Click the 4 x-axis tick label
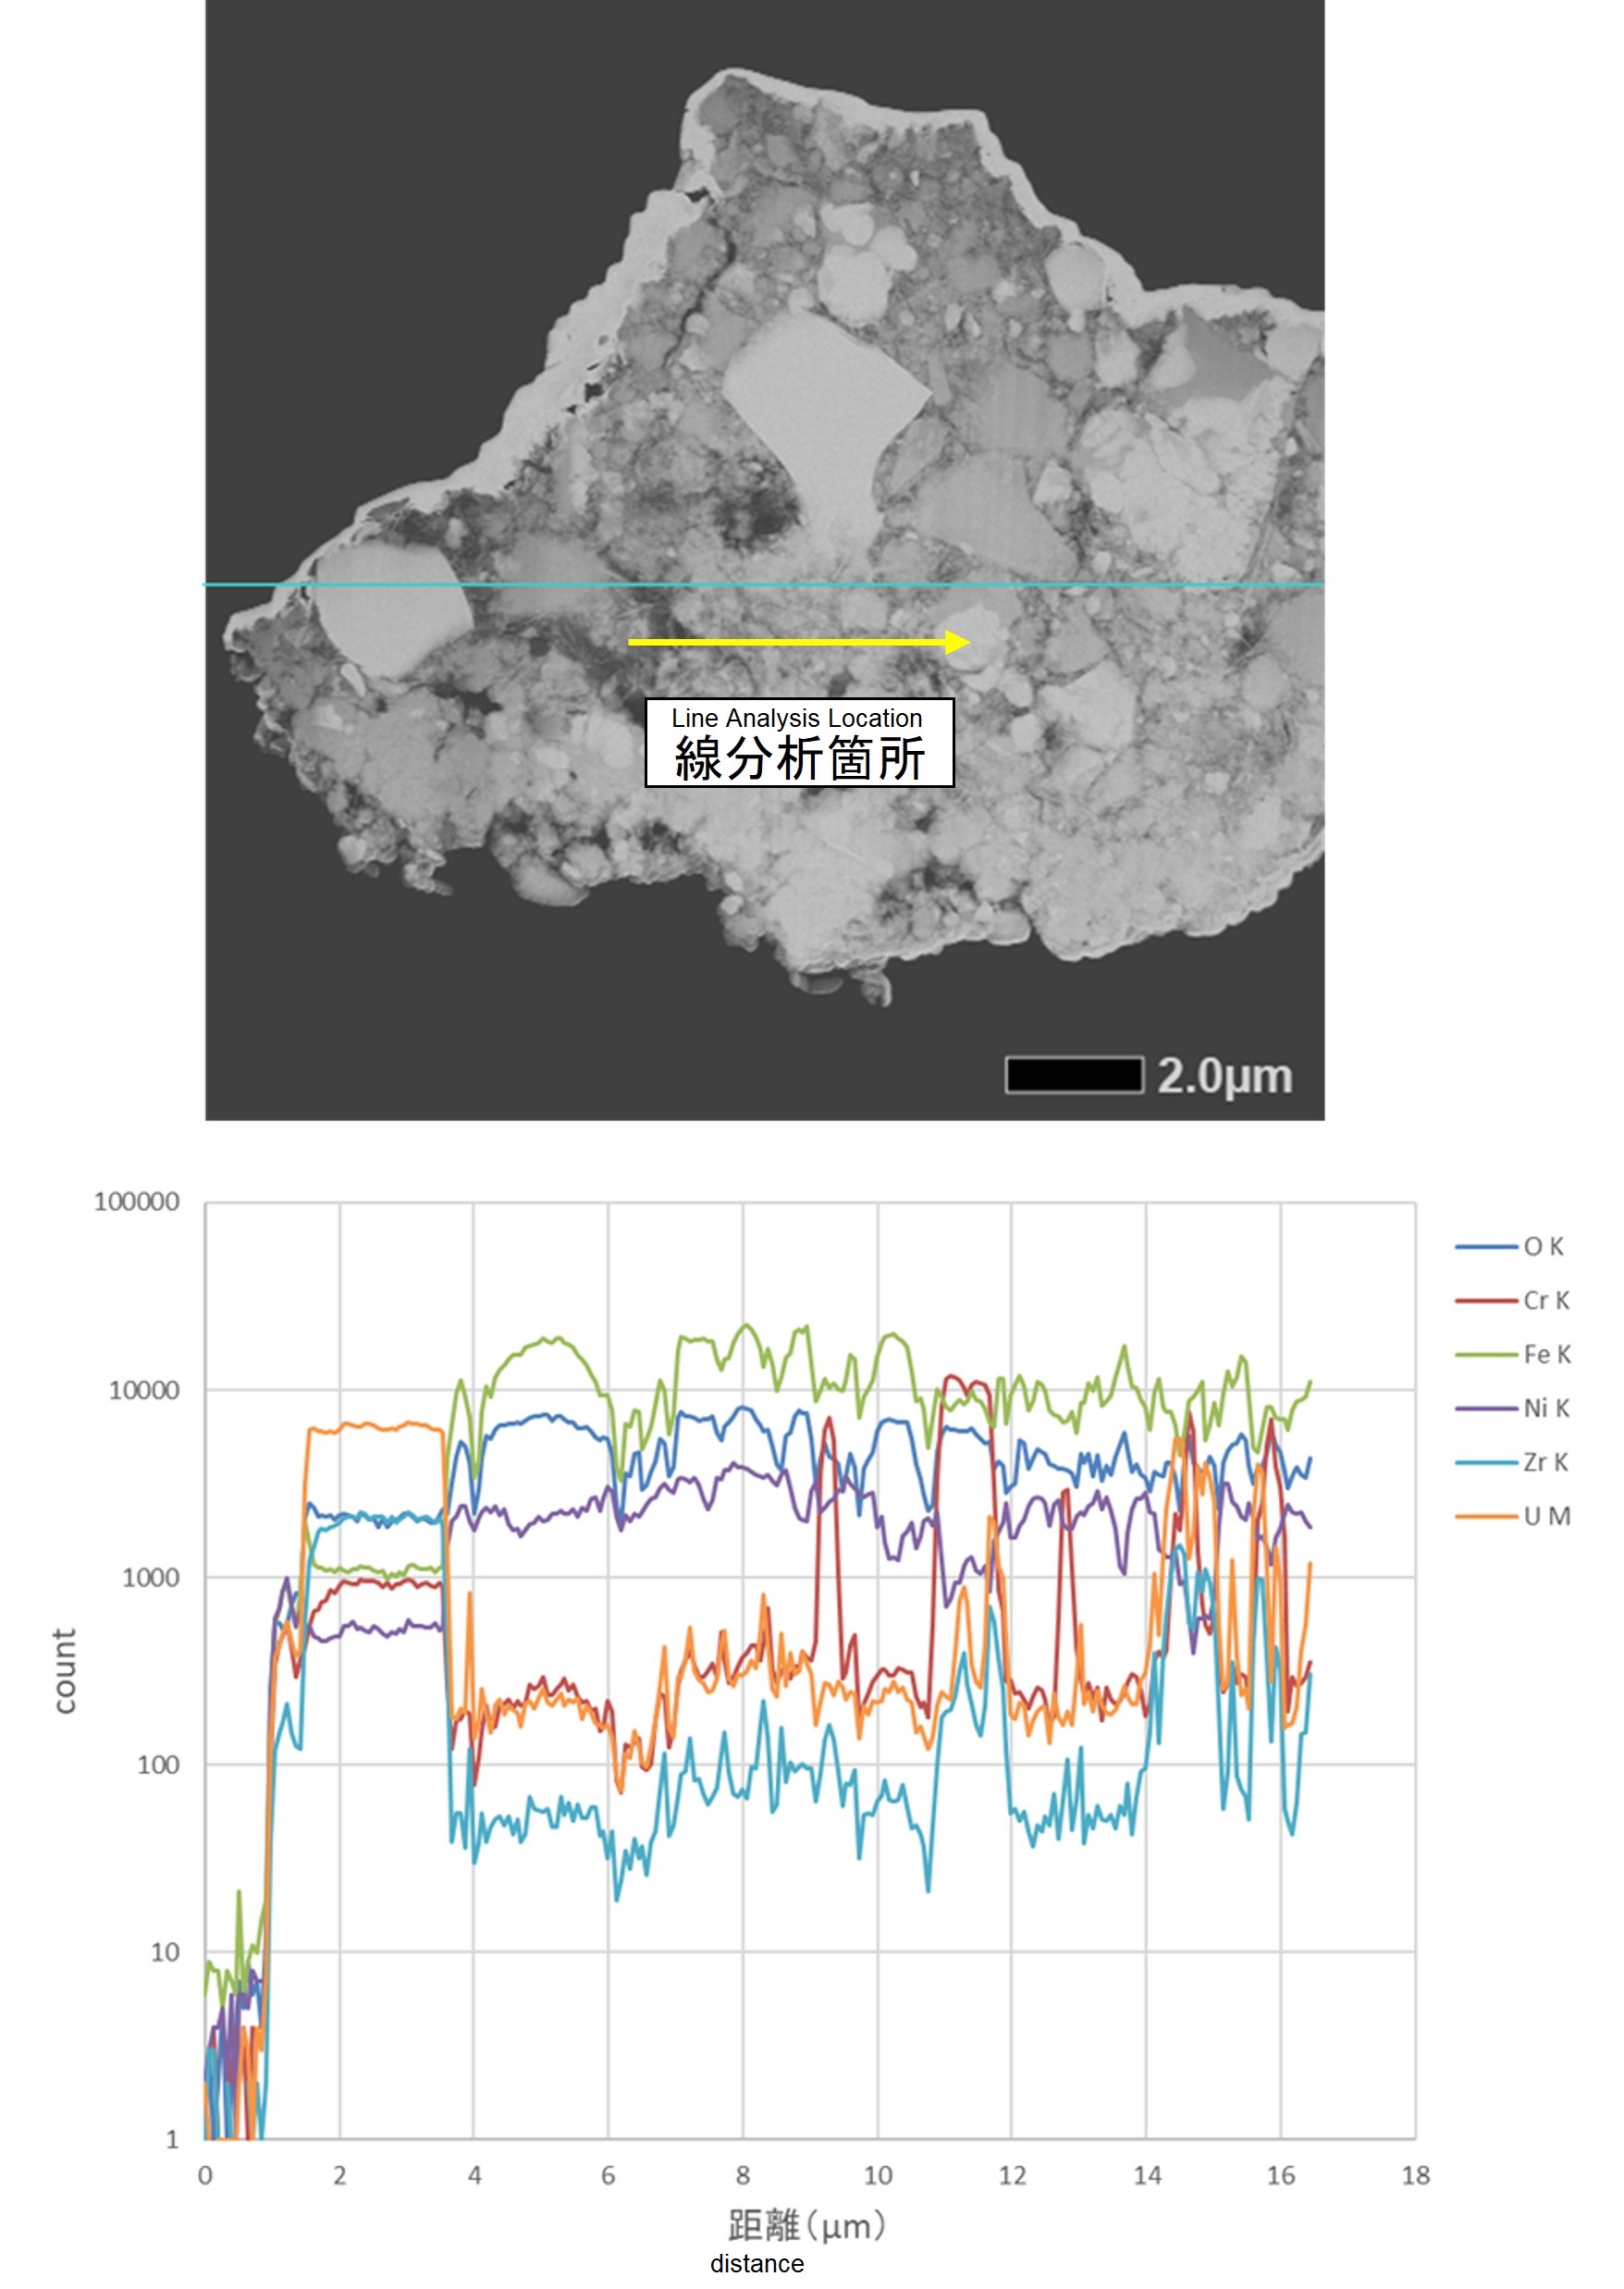 click(474, 2175)
